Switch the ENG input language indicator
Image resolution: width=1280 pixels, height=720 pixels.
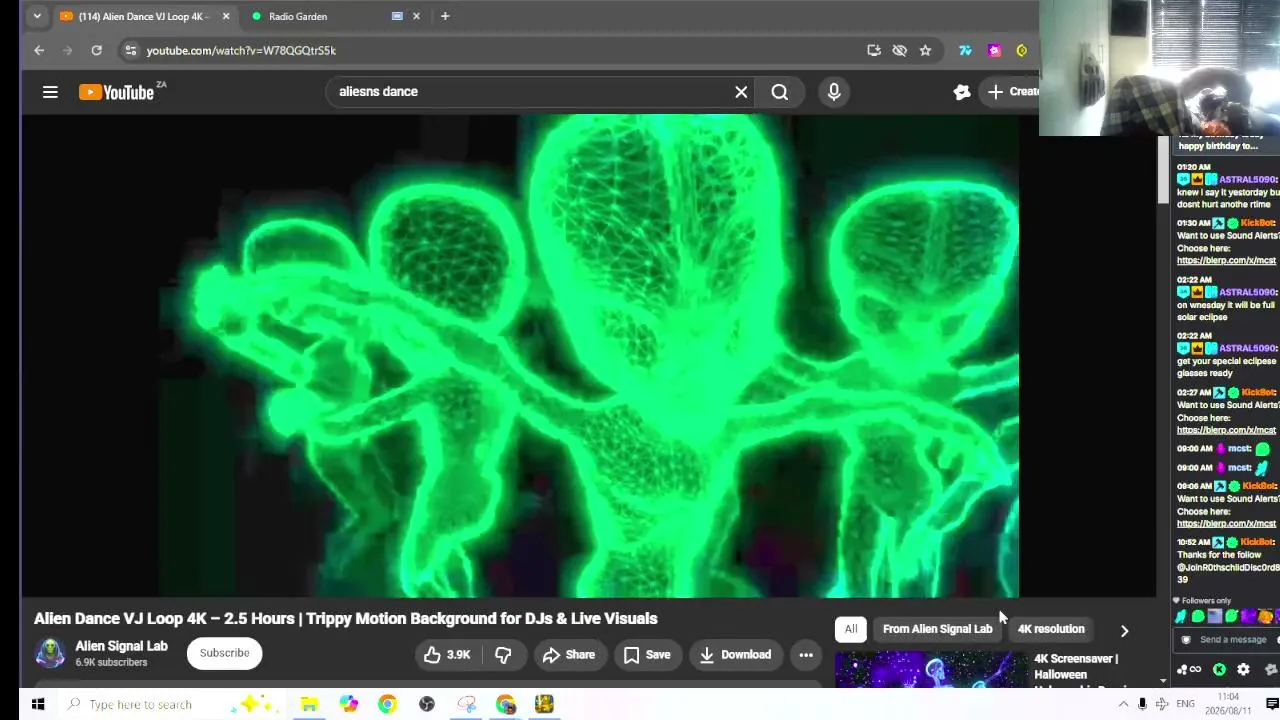point(1185,704)
